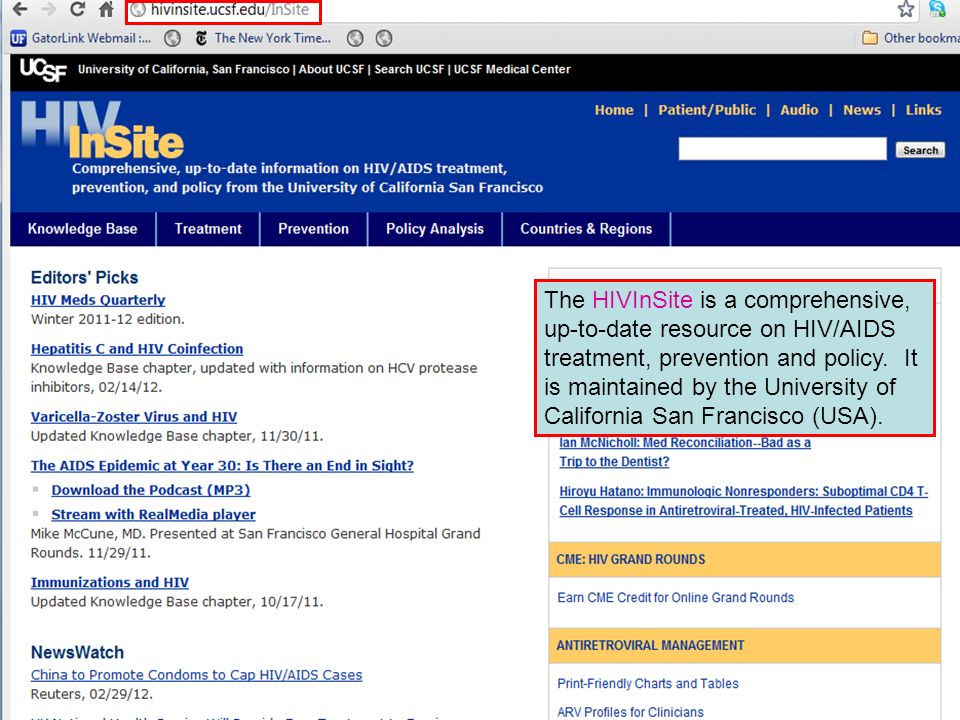Image resolution: width=960 pixels, height=720 pixels.
Task: Go to the Home nav link
Action: coord(614,110)
